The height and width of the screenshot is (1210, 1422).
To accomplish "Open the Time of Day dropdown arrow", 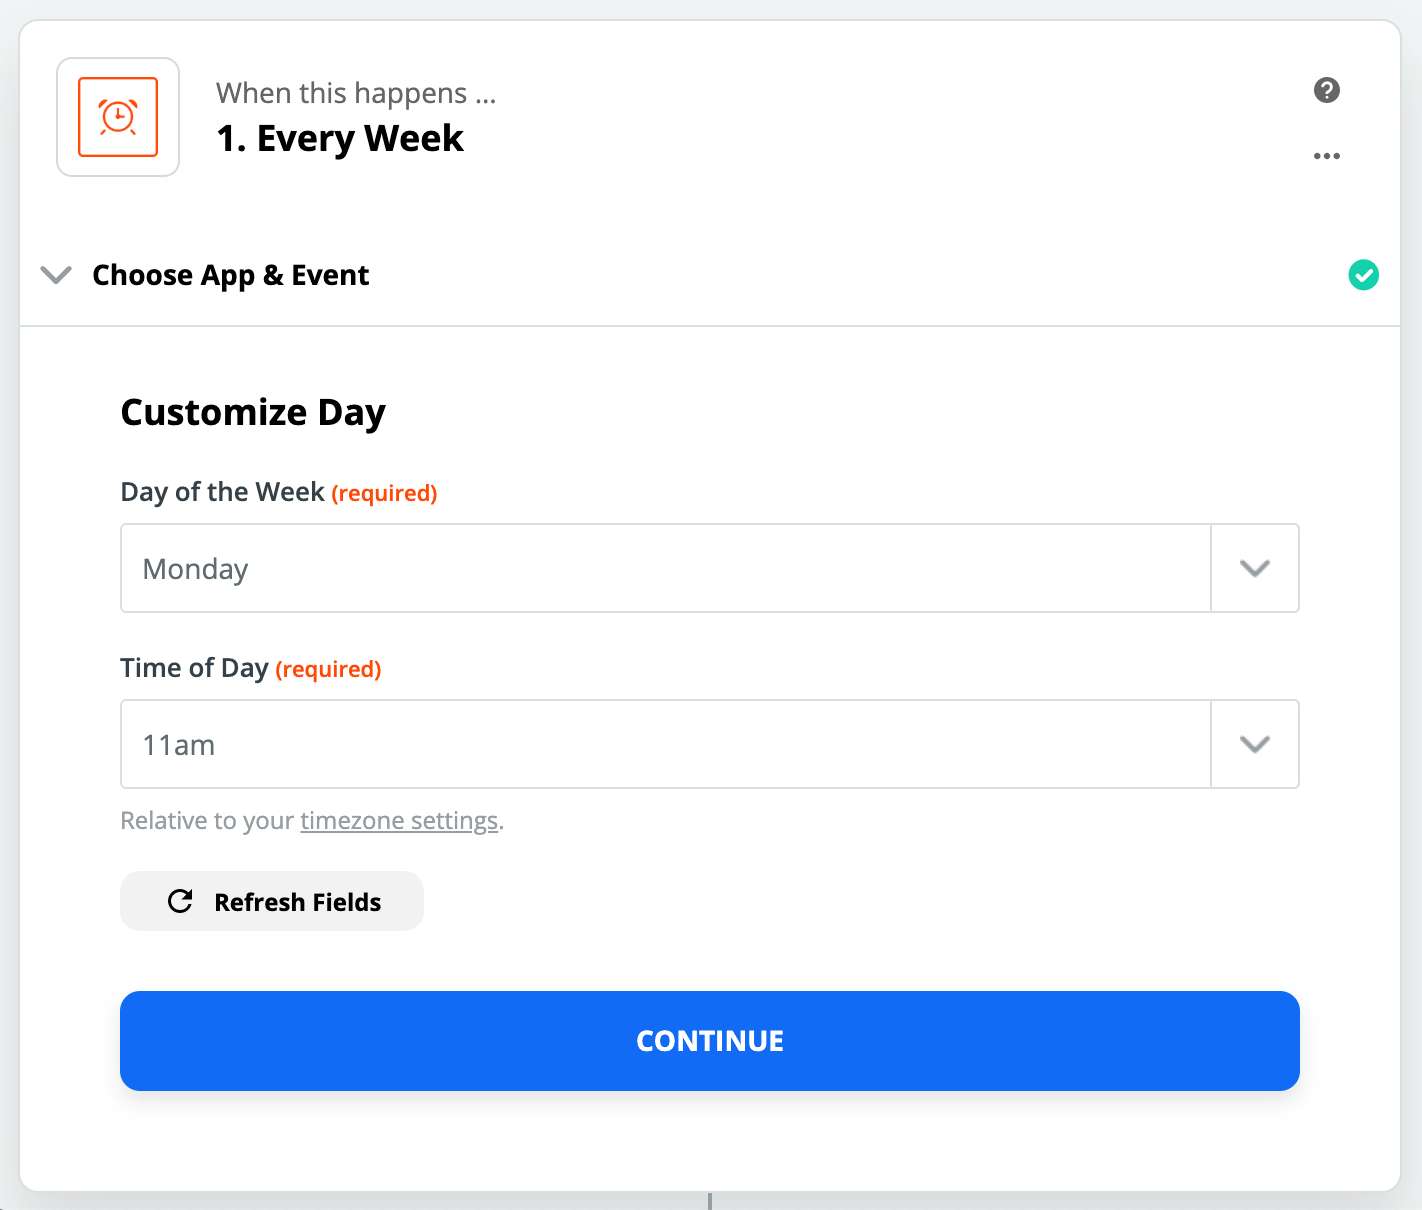I will tap(1254, 744).
